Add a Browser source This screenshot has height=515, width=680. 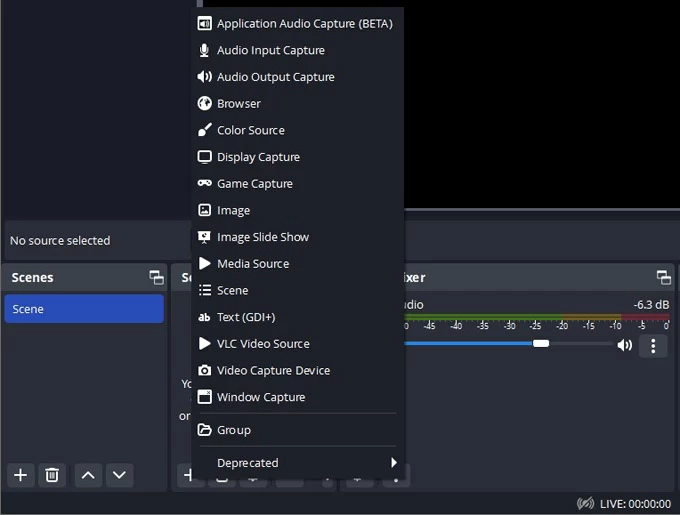click(298, 104)
